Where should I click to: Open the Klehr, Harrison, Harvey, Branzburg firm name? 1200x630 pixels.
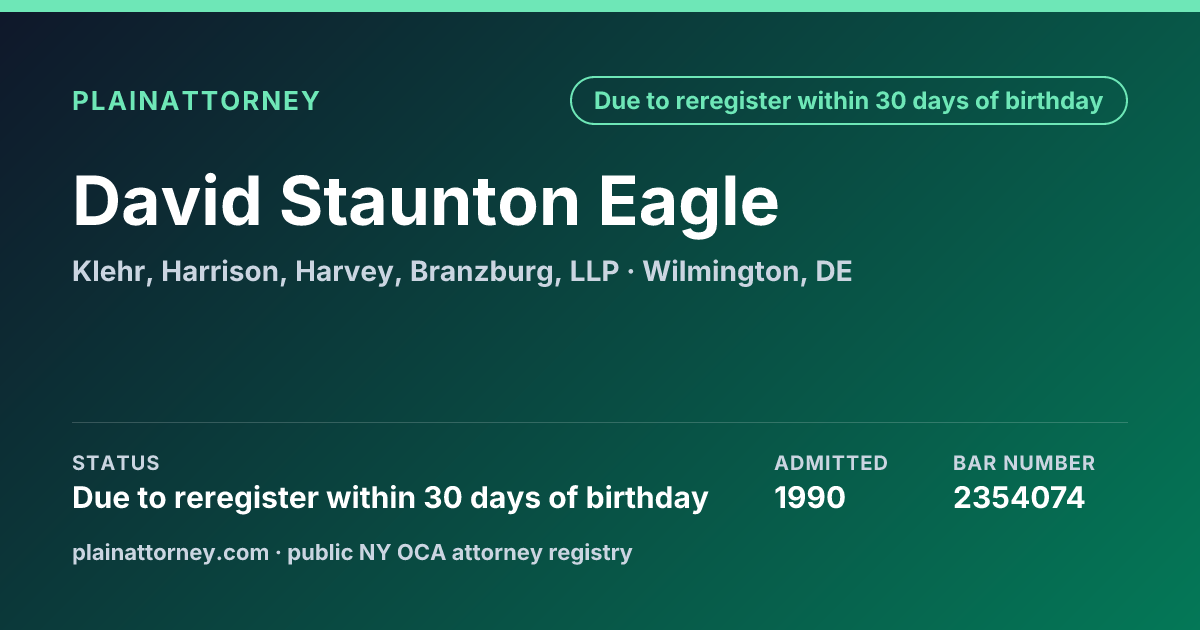click(346, 272)
